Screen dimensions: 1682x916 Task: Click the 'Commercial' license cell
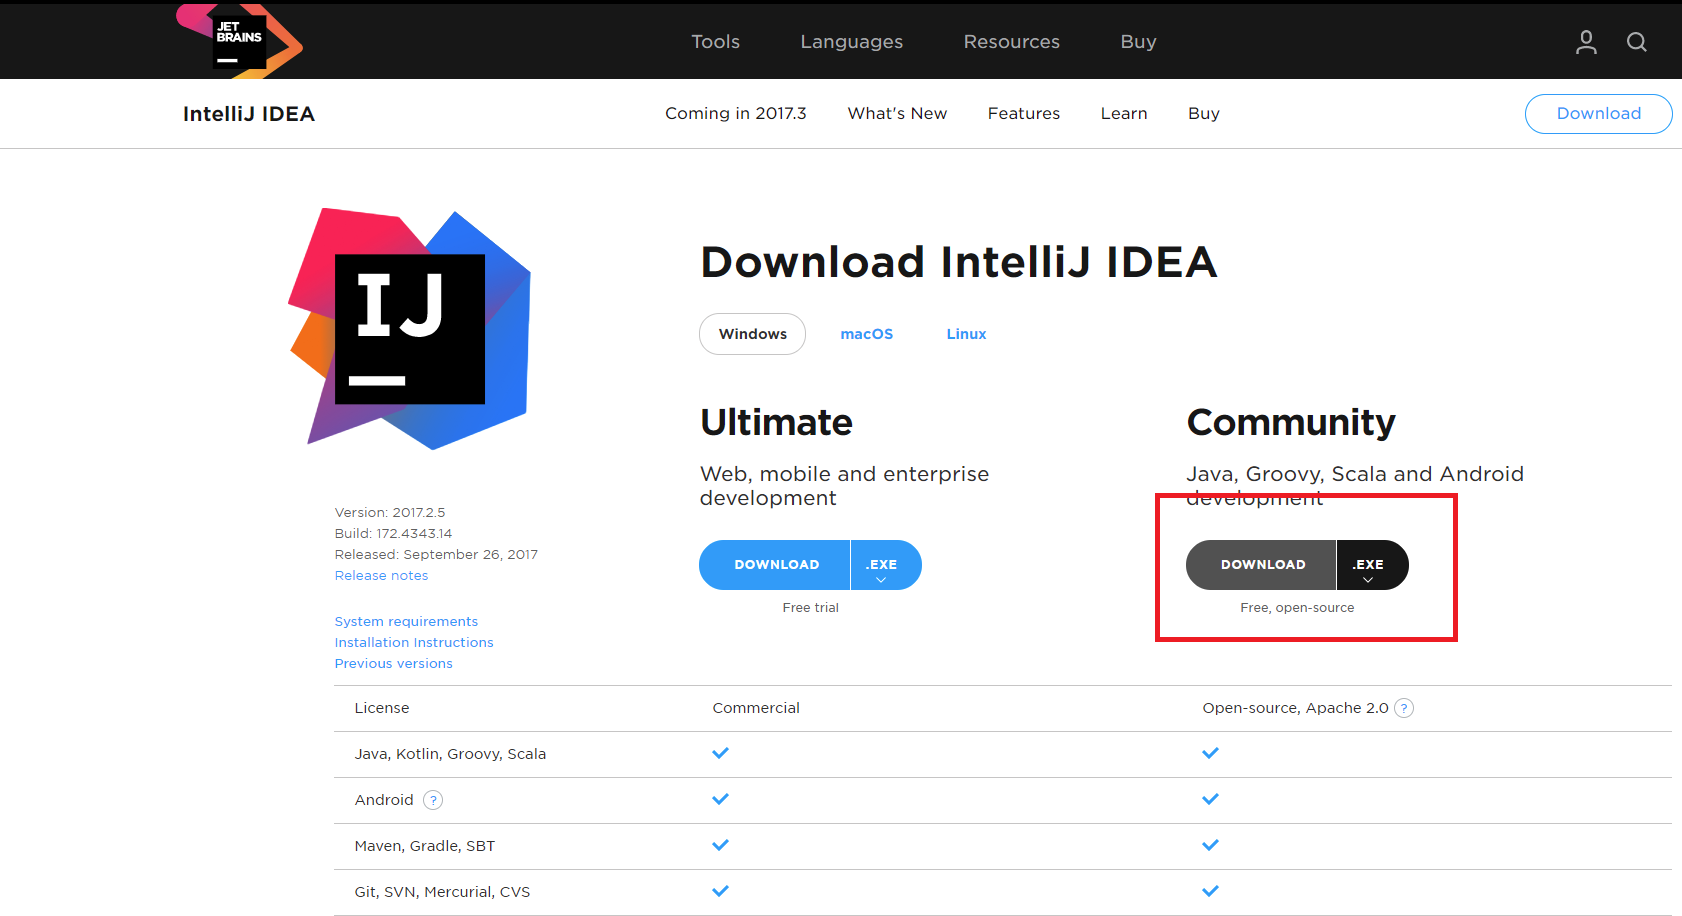756,708
